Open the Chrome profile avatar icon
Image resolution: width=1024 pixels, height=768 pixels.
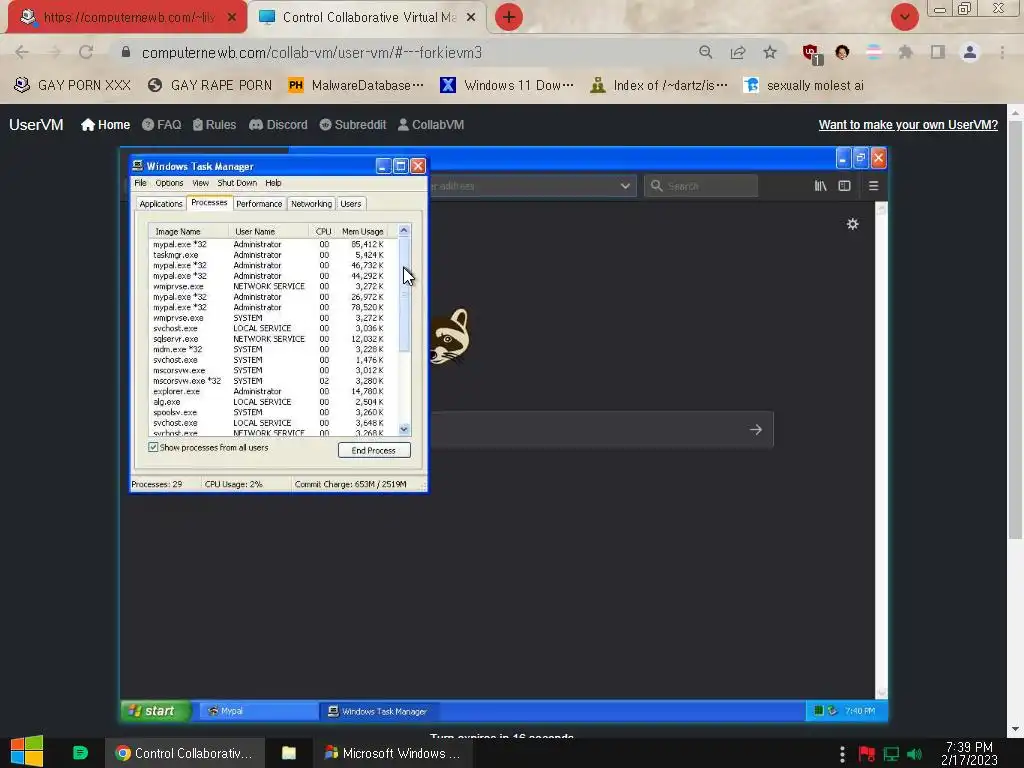[x=970, y=52]
